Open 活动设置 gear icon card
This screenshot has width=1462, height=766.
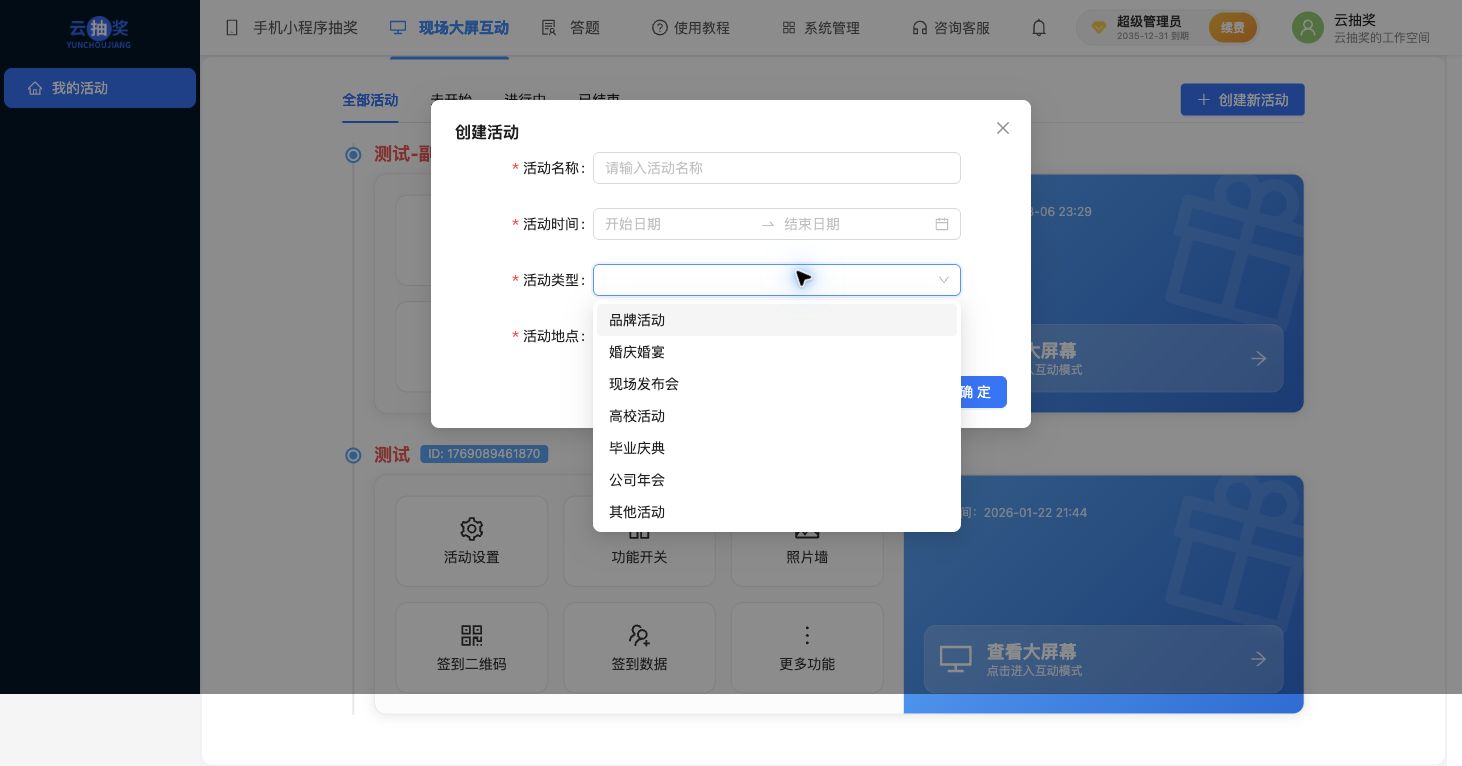tap(472, 541)
